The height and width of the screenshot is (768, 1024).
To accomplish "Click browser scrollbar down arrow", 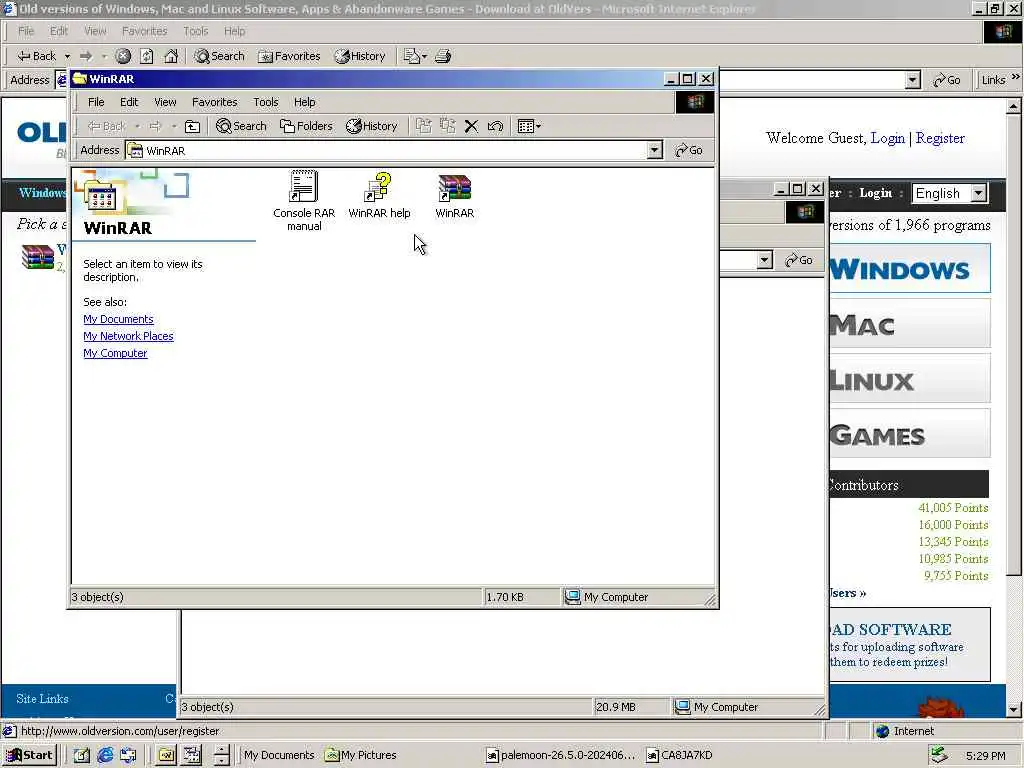I will tap(1014, 709).
